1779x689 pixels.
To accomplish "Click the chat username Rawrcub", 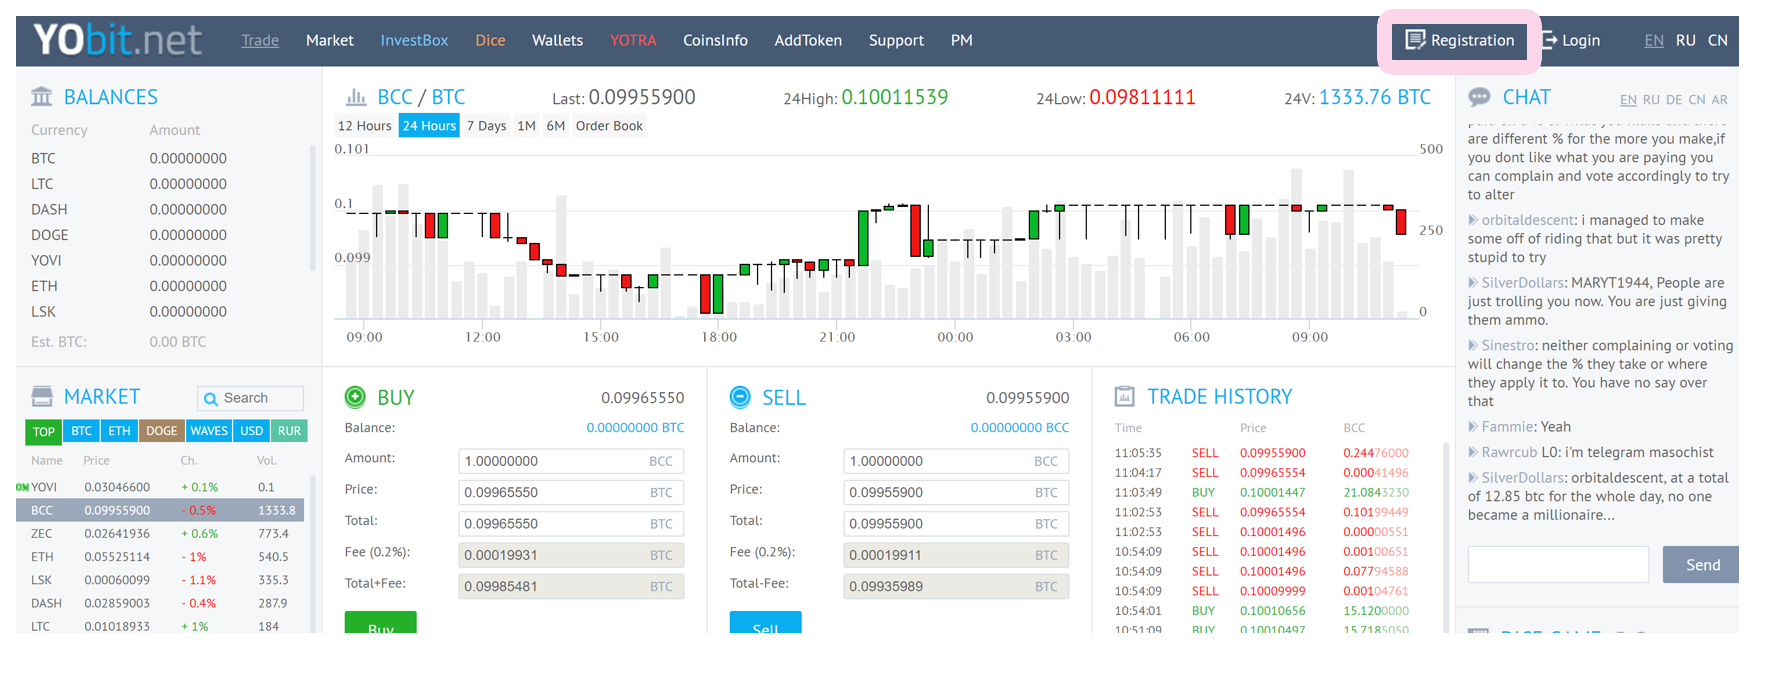I will [x=1509, y=452].
